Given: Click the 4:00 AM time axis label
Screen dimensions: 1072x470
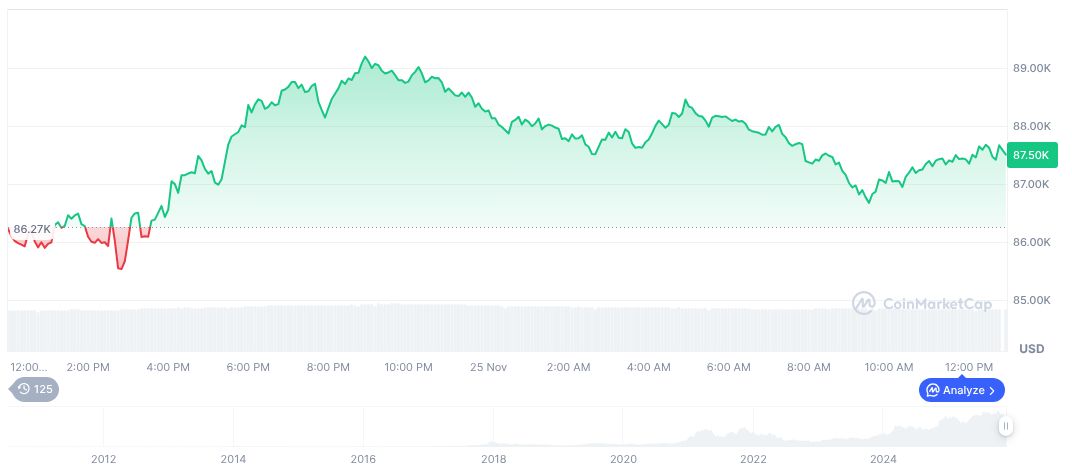Looking at the screenshot, I should [x=648, y=367].
